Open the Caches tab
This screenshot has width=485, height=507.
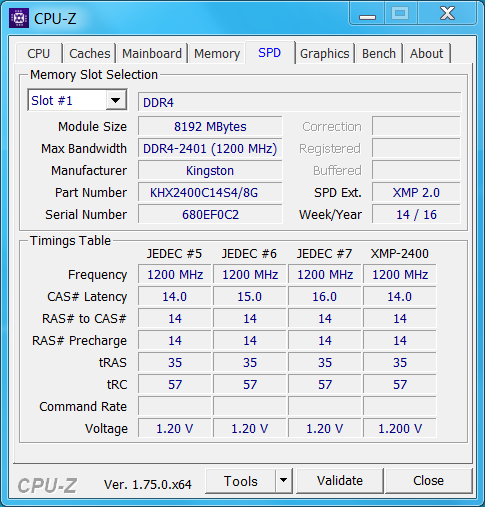[89, 53]
